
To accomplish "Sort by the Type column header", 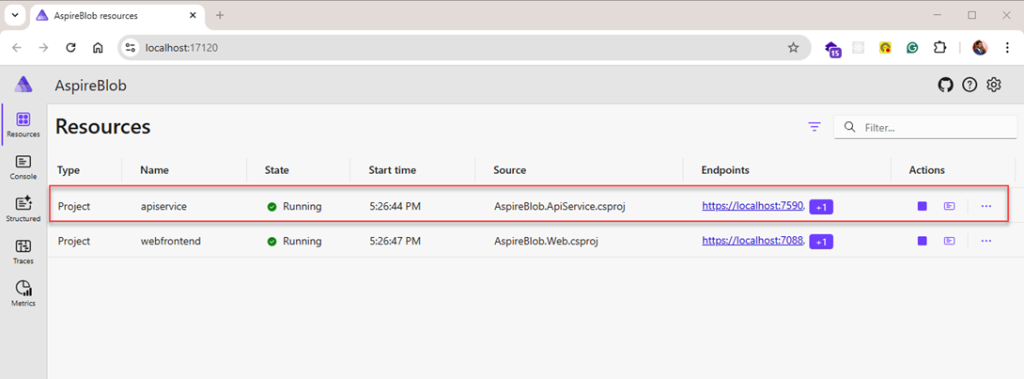I will (69, 170).
